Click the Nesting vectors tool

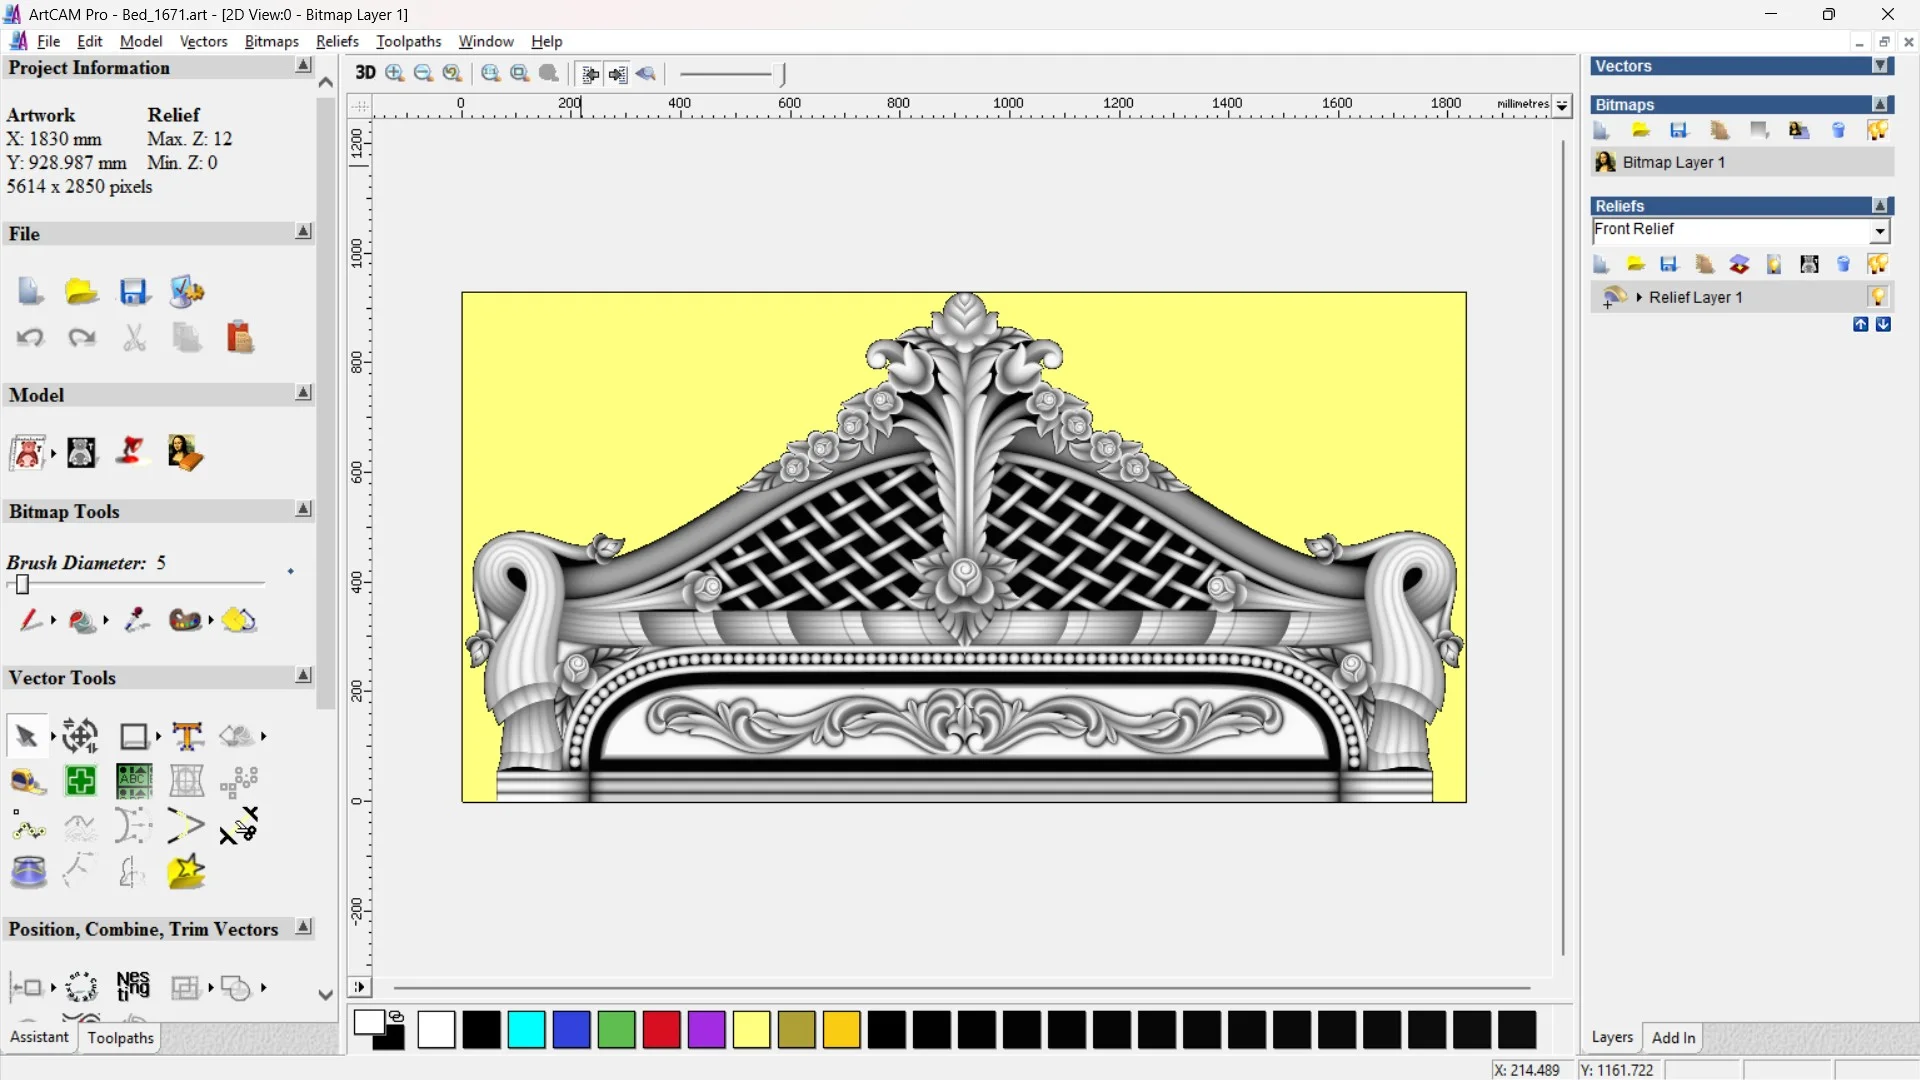point(133,987)
